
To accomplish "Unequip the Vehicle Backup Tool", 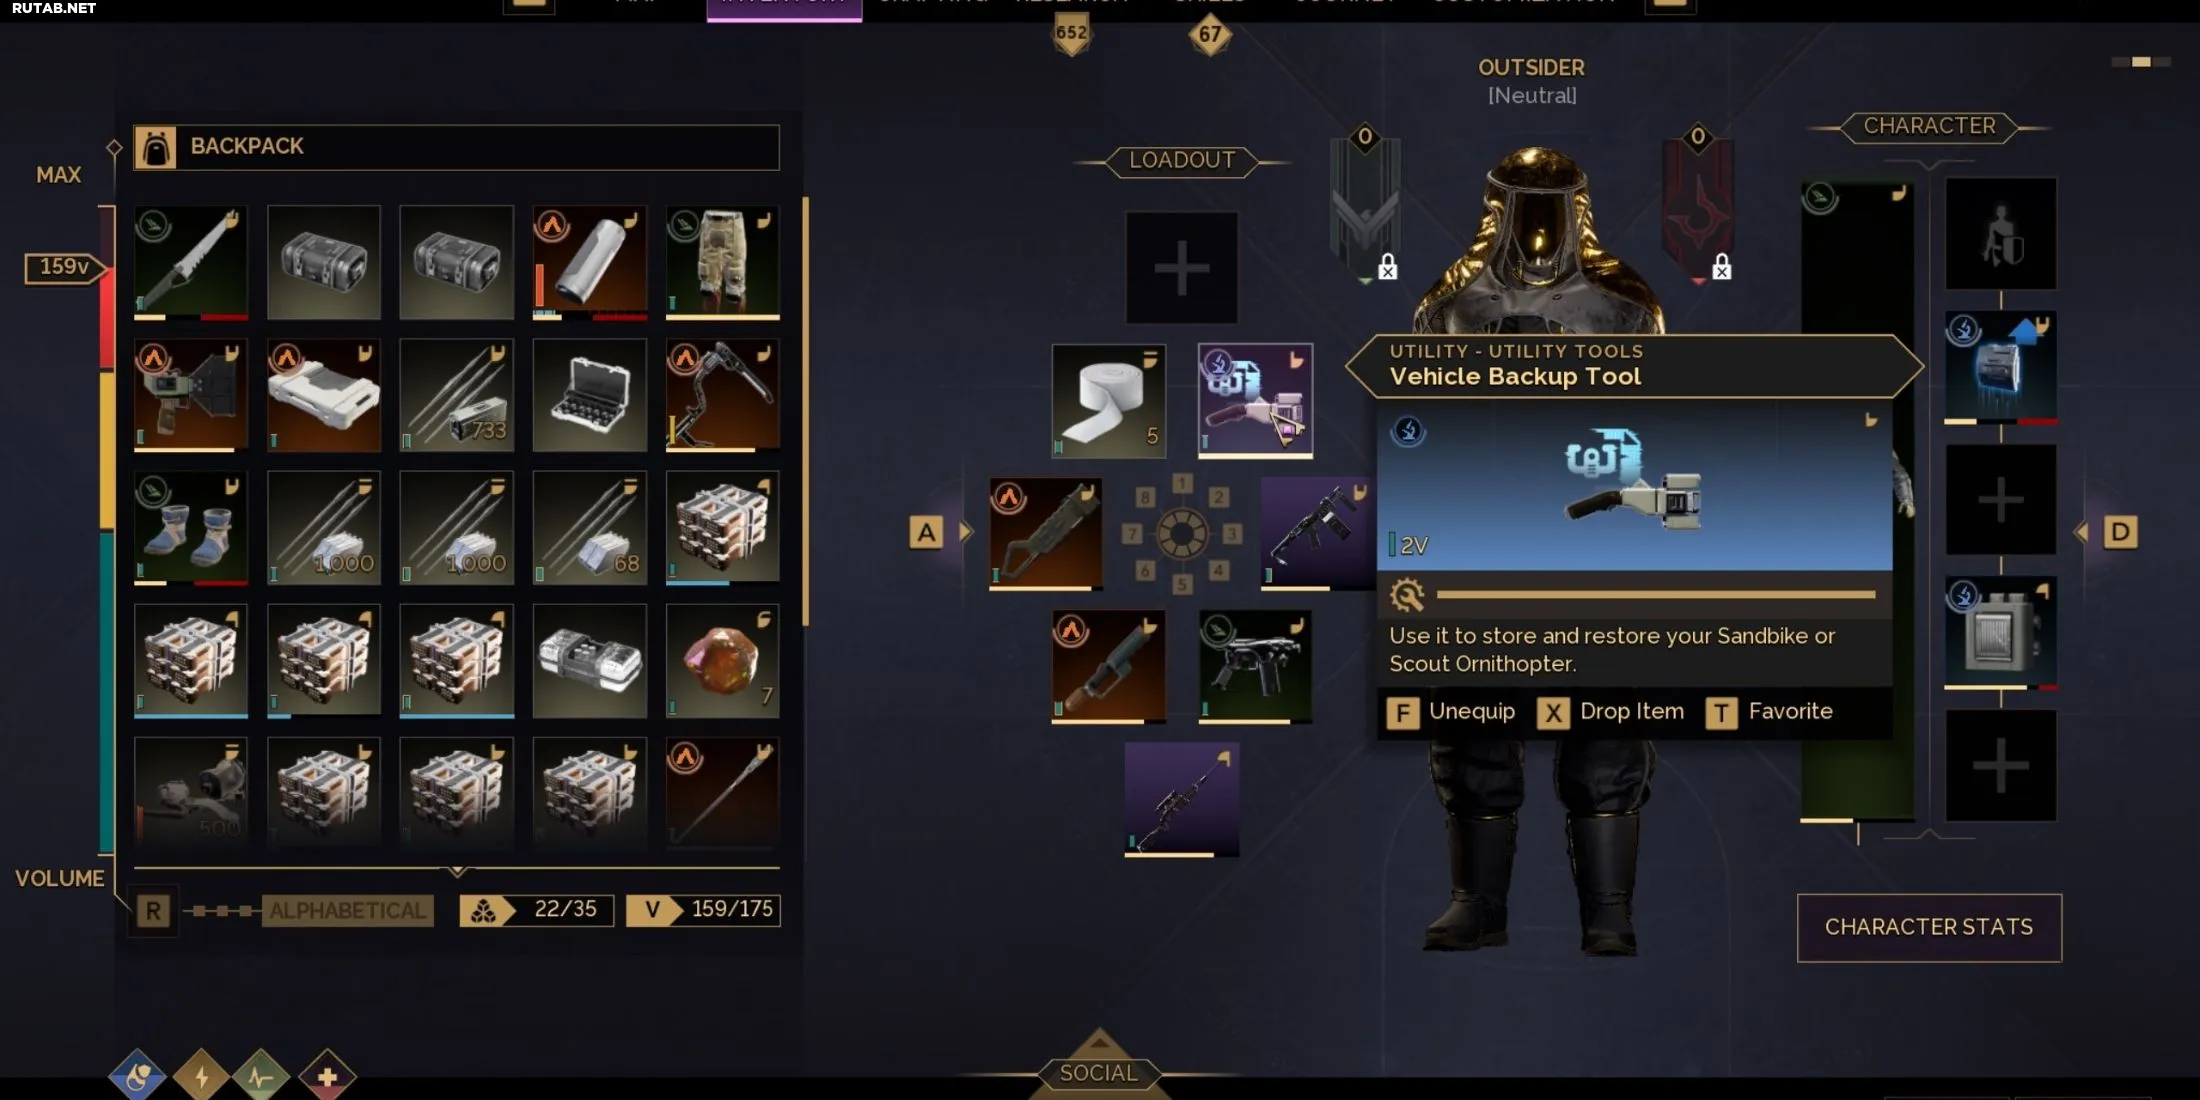I will click(1452, 712).
